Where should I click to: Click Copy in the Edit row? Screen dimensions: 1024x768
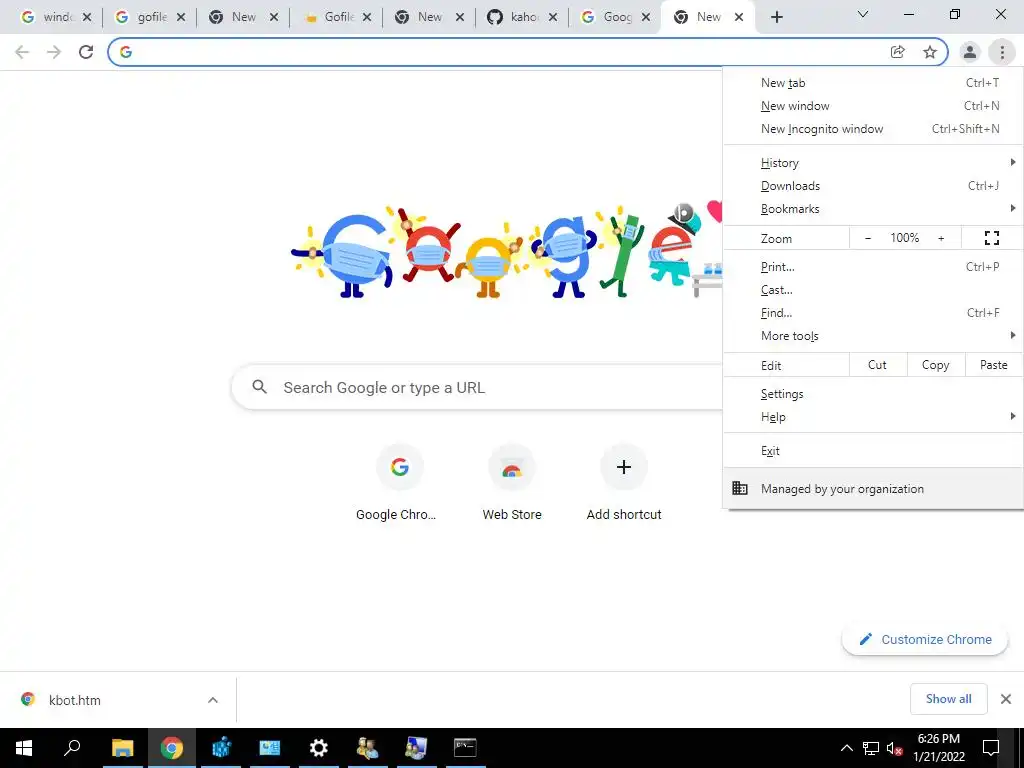coord(935,365)
